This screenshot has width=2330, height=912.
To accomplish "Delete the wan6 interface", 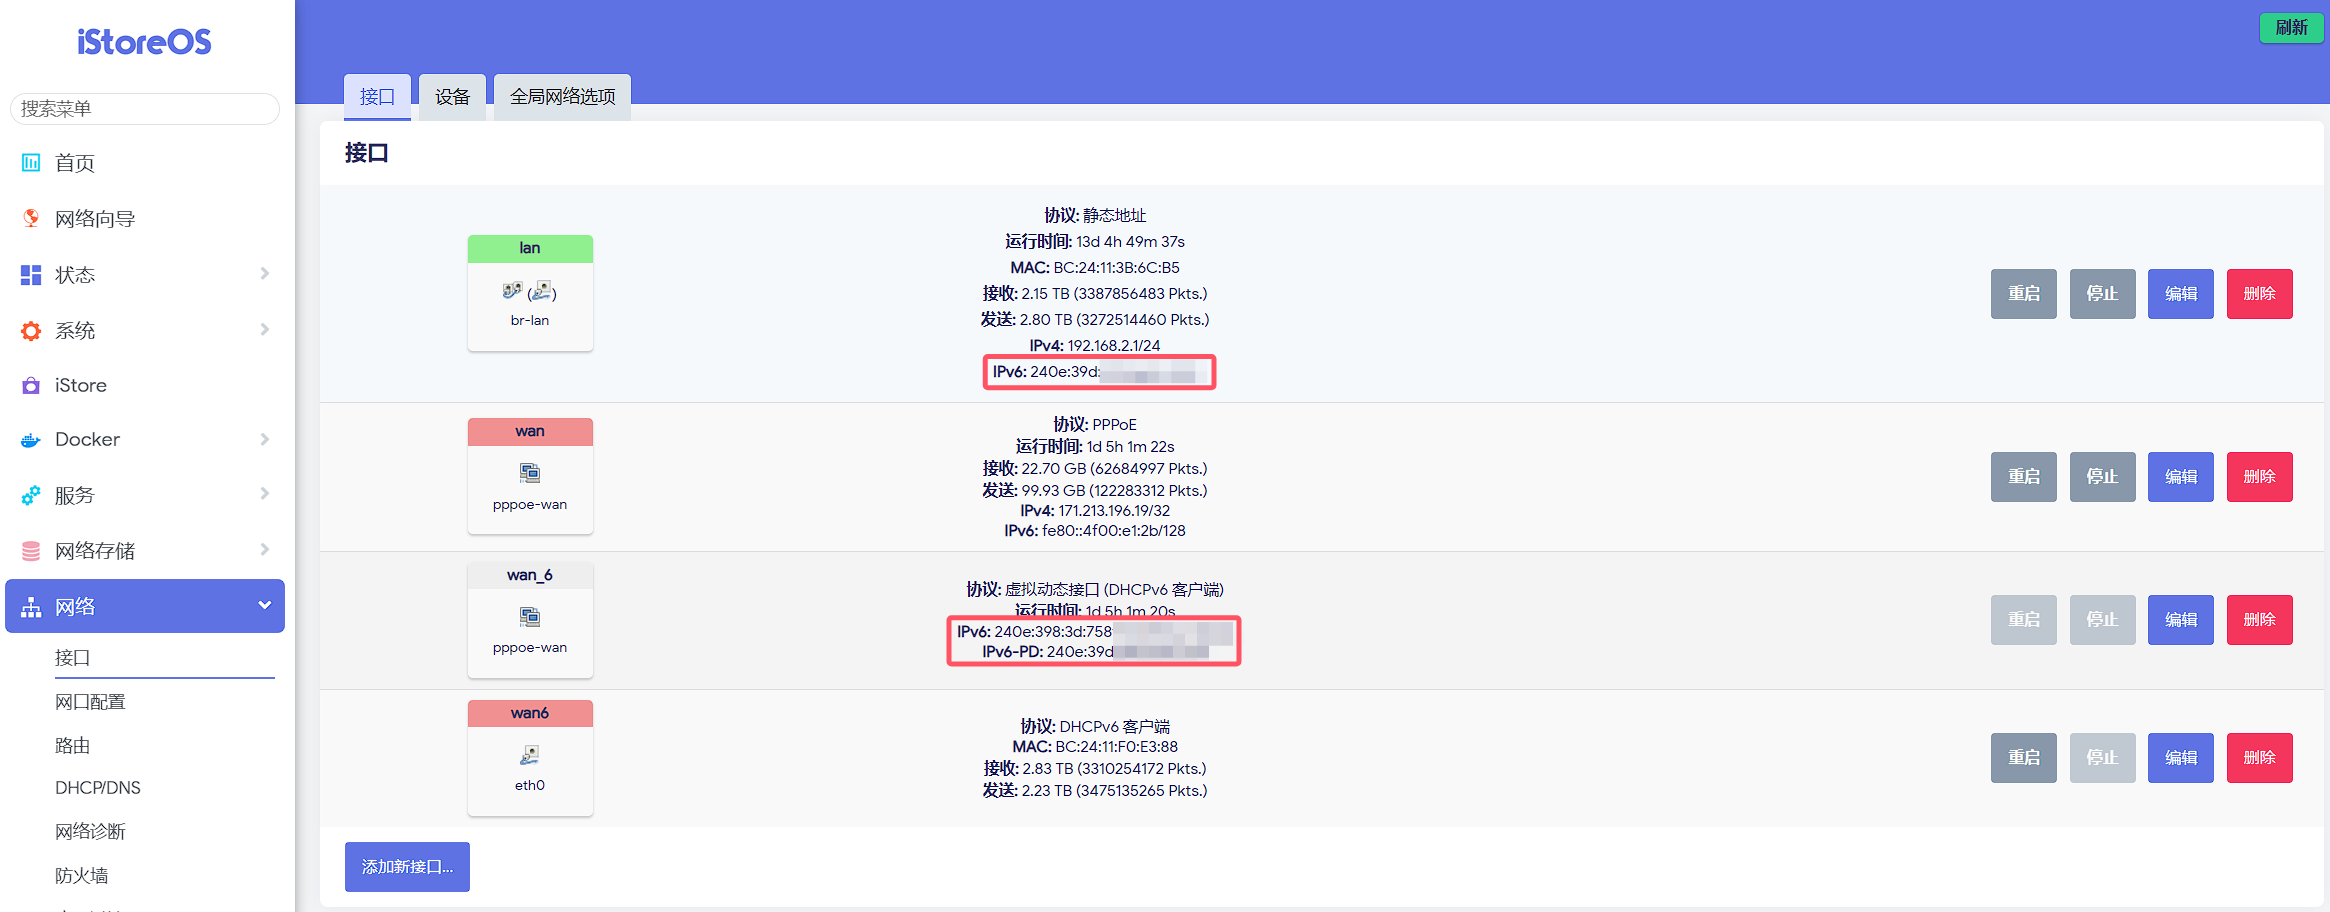I will click(2259, 758).
